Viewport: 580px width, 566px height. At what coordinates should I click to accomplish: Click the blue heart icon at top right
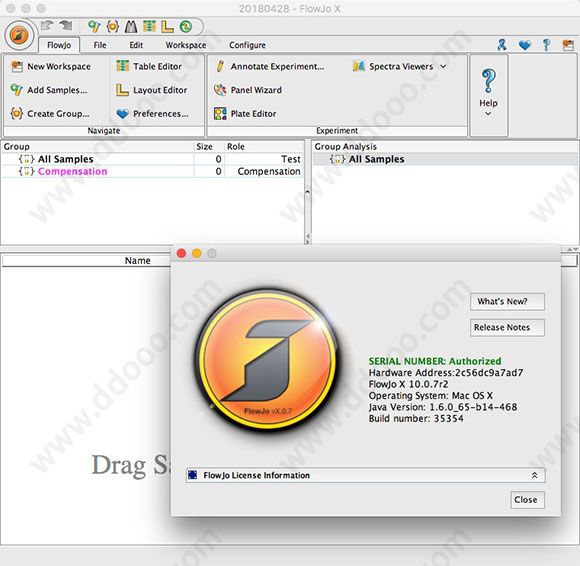525,45
